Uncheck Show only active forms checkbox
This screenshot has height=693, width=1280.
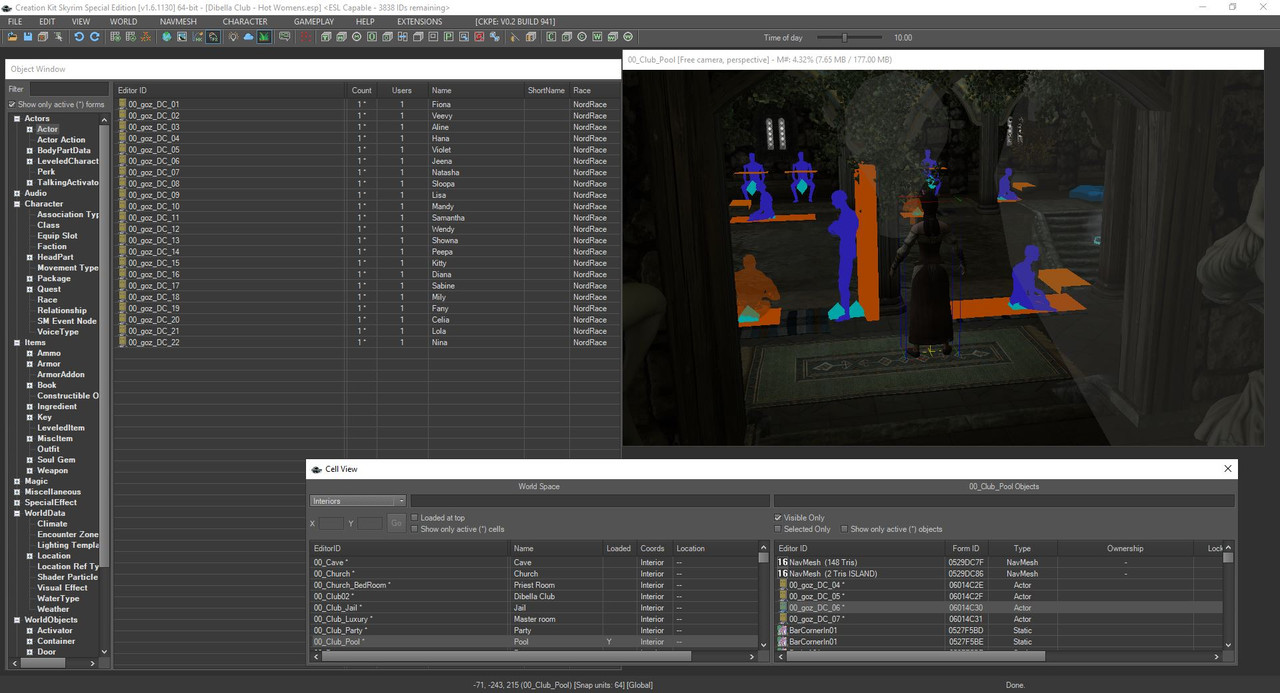point(12,104)
